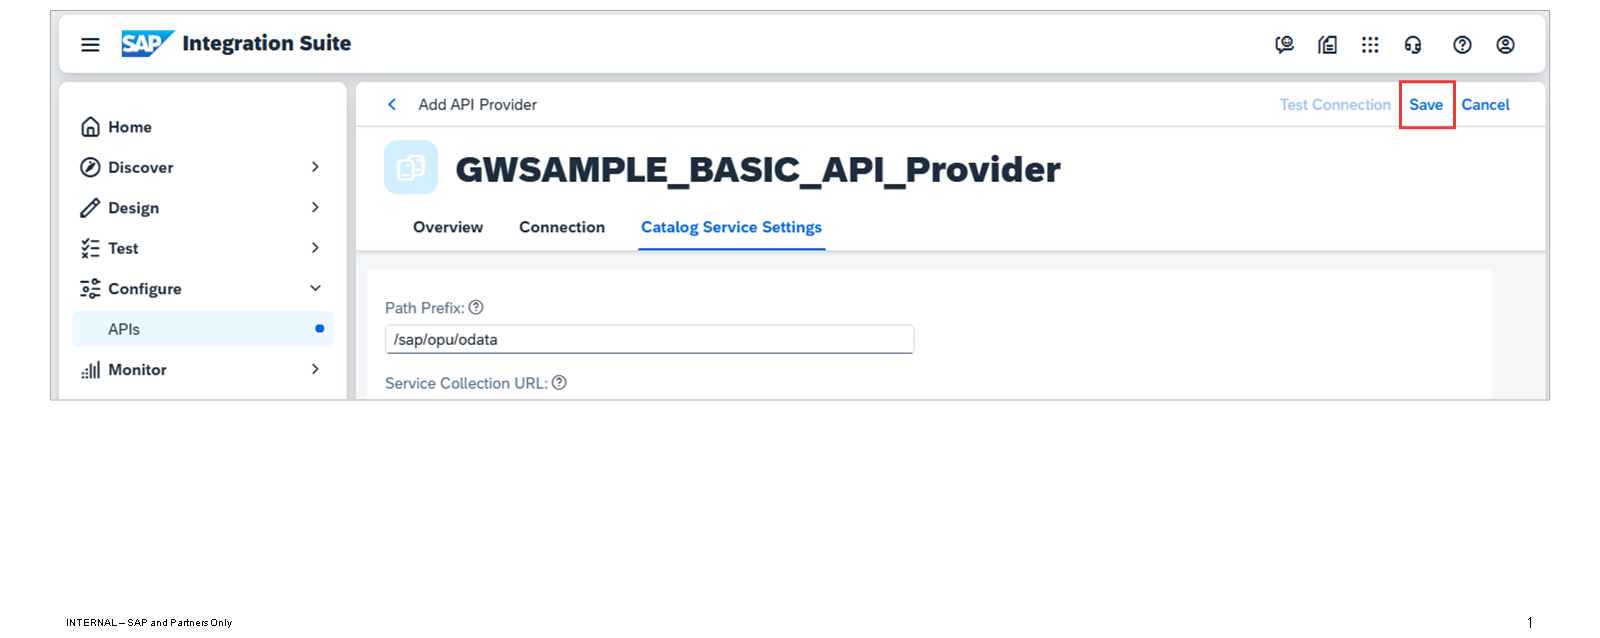Switch to the Overview tab
Screen dimensions: 1600x638
(x=448, y=227)
